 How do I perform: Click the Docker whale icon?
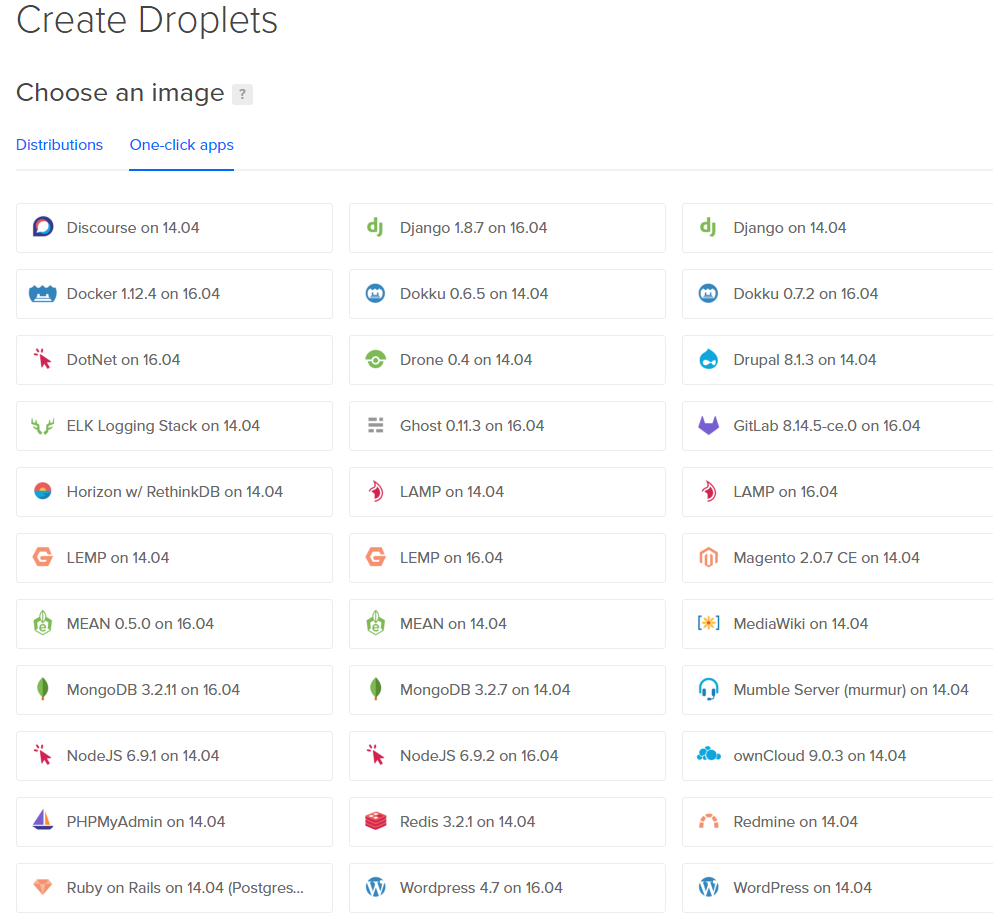click(x=42, y=293)
